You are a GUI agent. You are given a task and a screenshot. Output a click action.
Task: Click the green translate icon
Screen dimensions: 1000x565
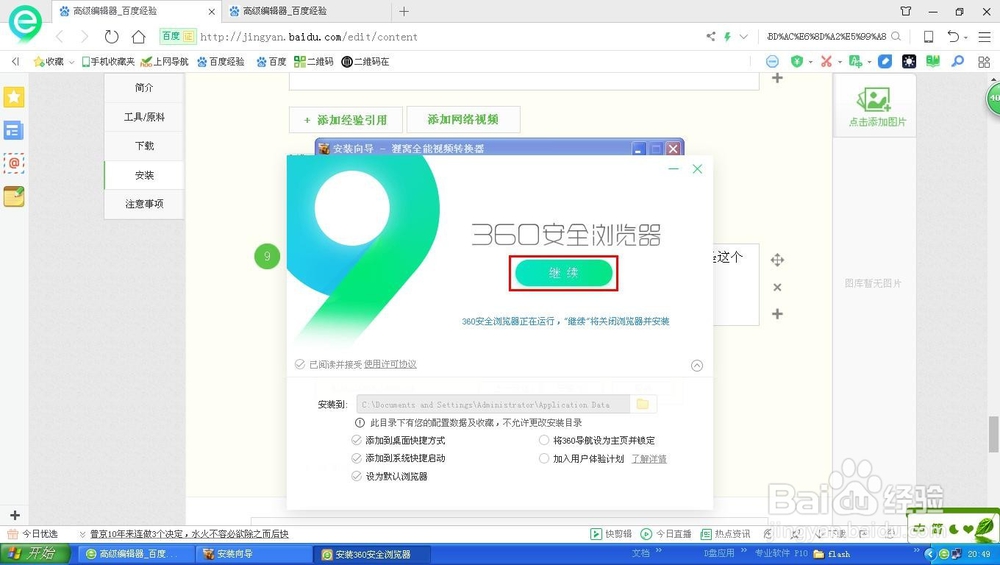[x=855, y=61]
